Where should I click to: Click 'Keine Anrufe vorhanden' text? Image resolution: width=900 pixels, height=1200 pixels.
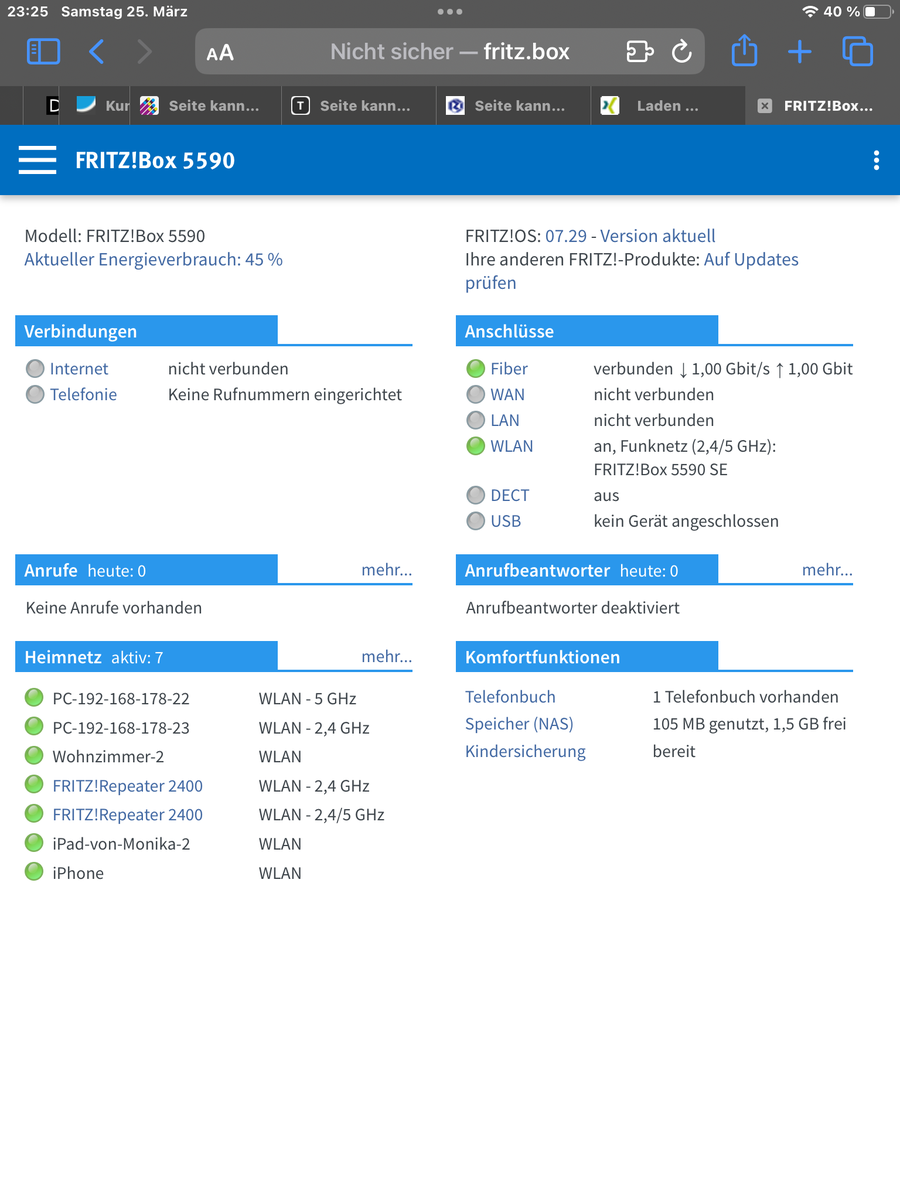(114, 608)
